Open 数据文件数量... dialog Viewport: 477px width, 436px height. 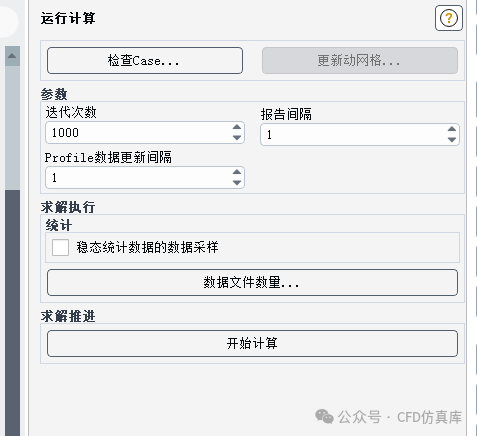point(252,283)
